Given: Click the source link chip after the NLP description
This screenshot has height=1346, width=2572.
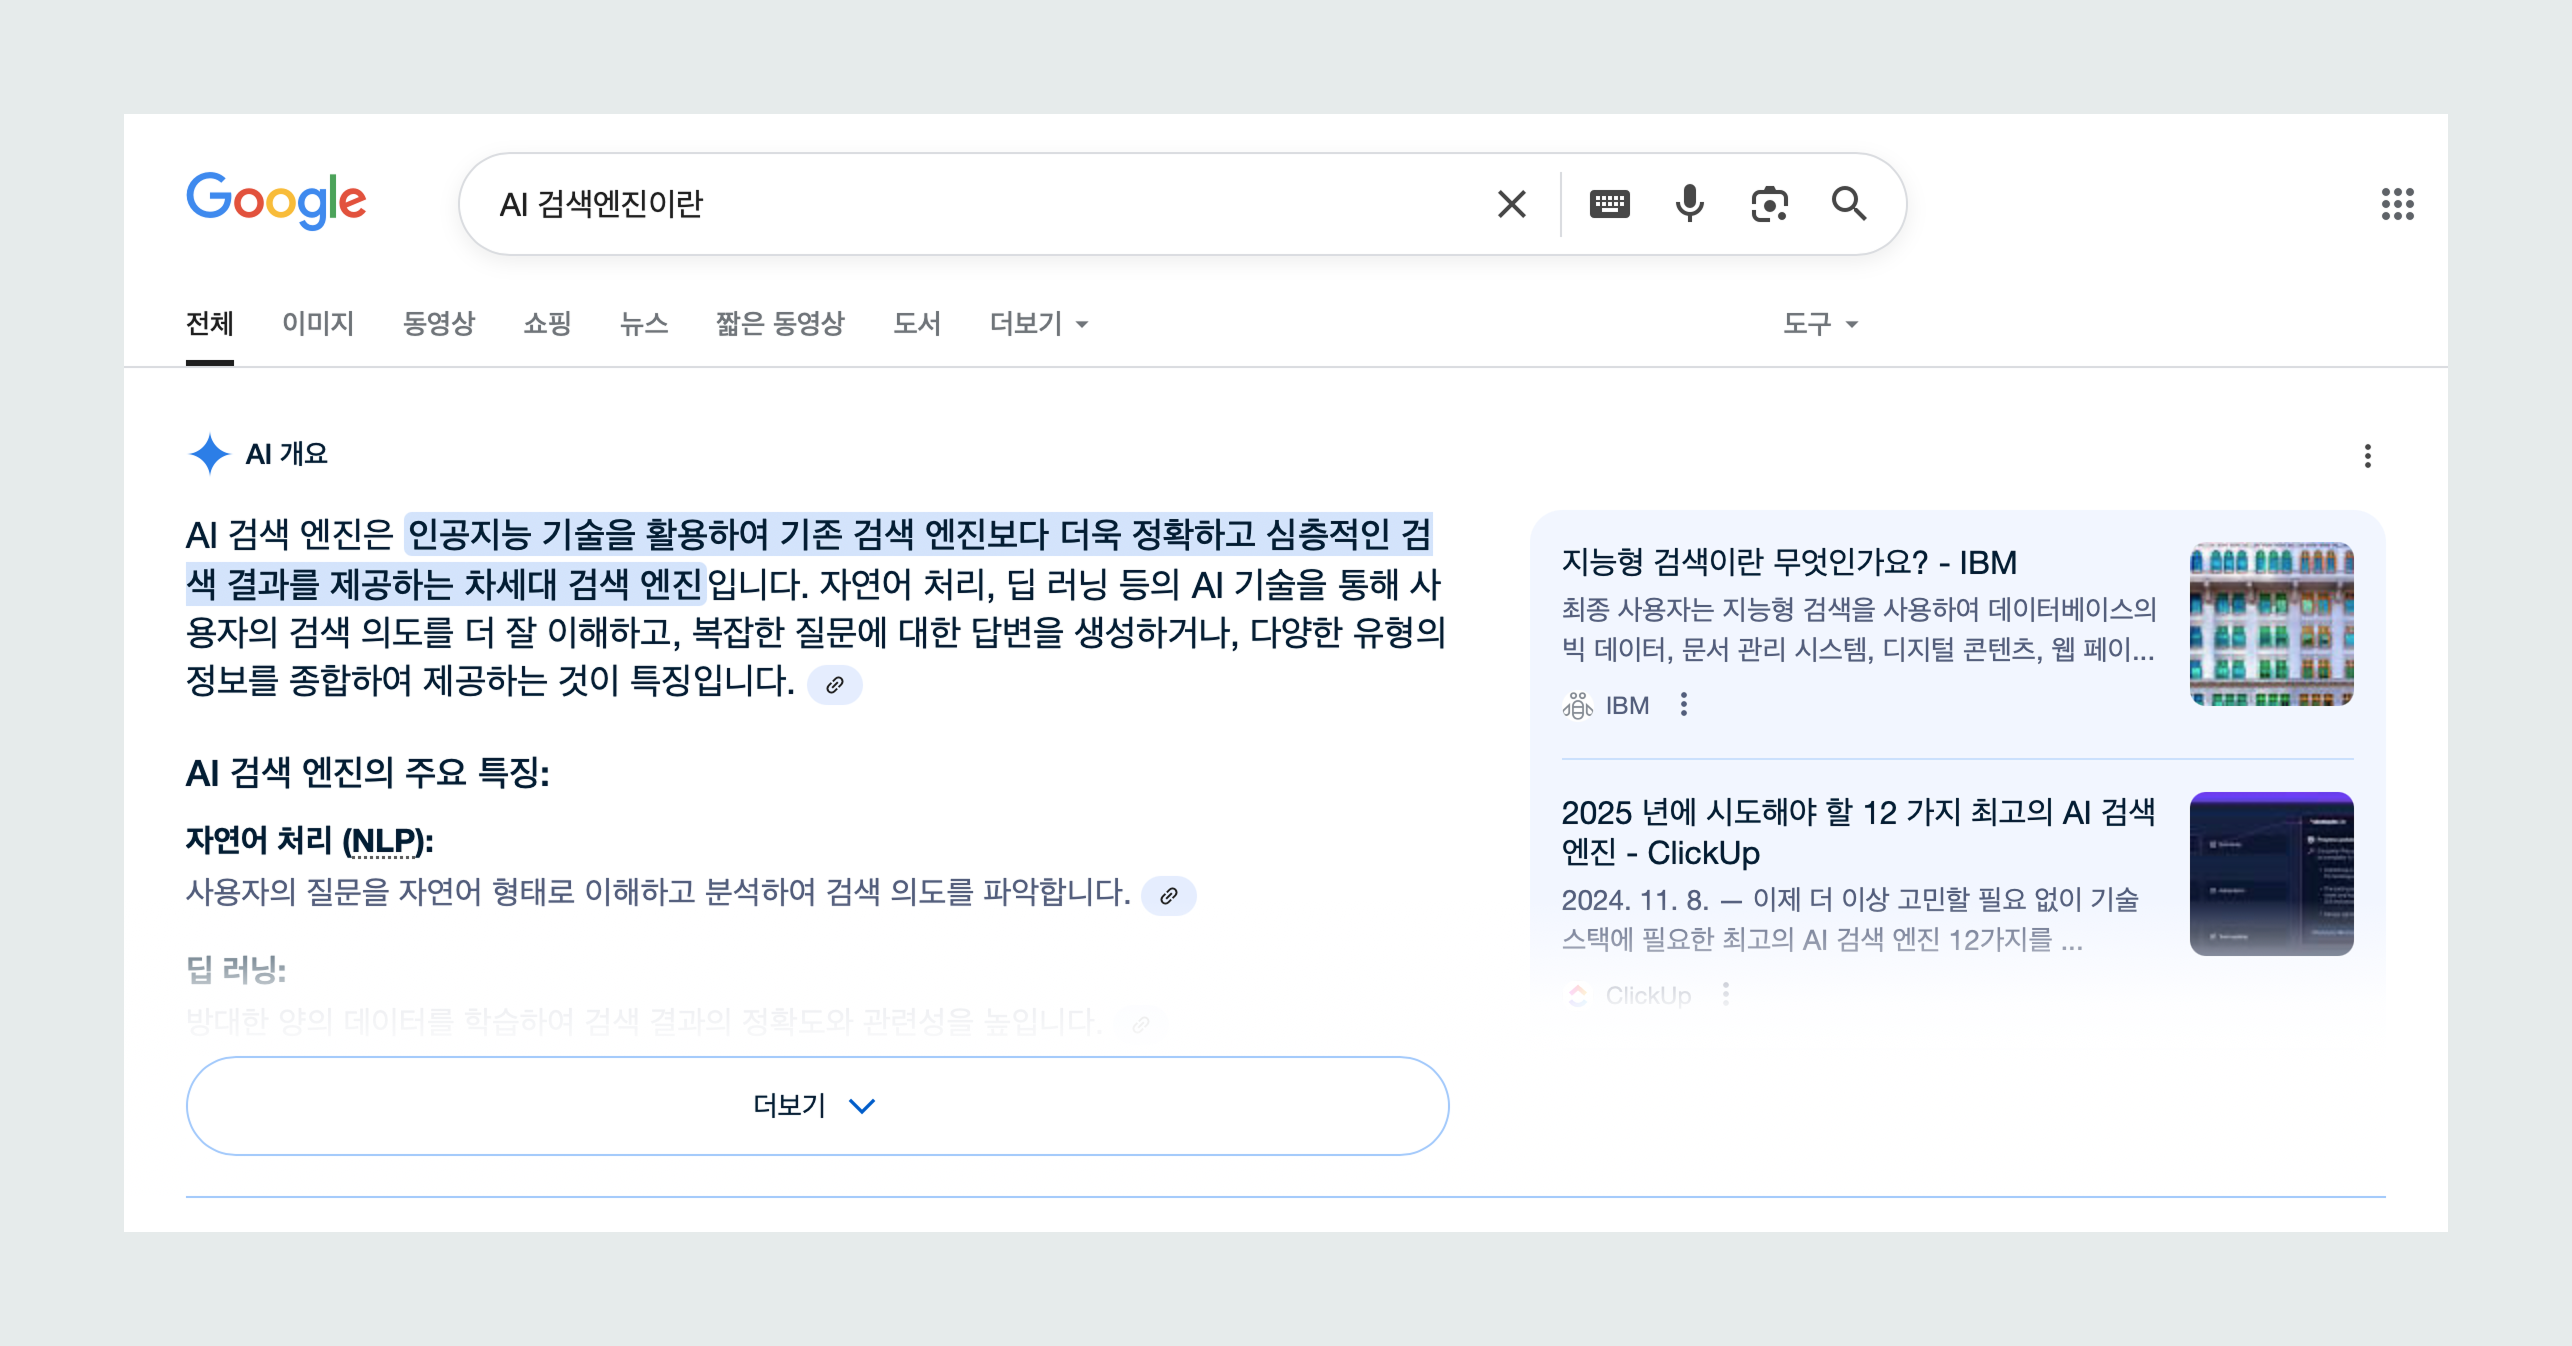Looking at the screenshot, I should [x=1169, y=895].
